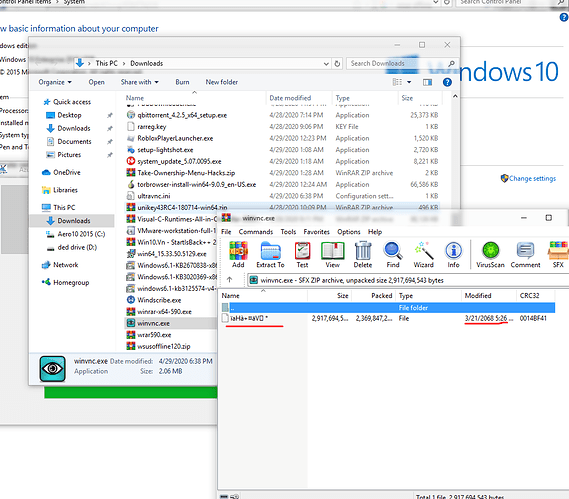Click the SFX toolbar icon
The height and width of the screenshot is (499, 569).
click(558, 255)
